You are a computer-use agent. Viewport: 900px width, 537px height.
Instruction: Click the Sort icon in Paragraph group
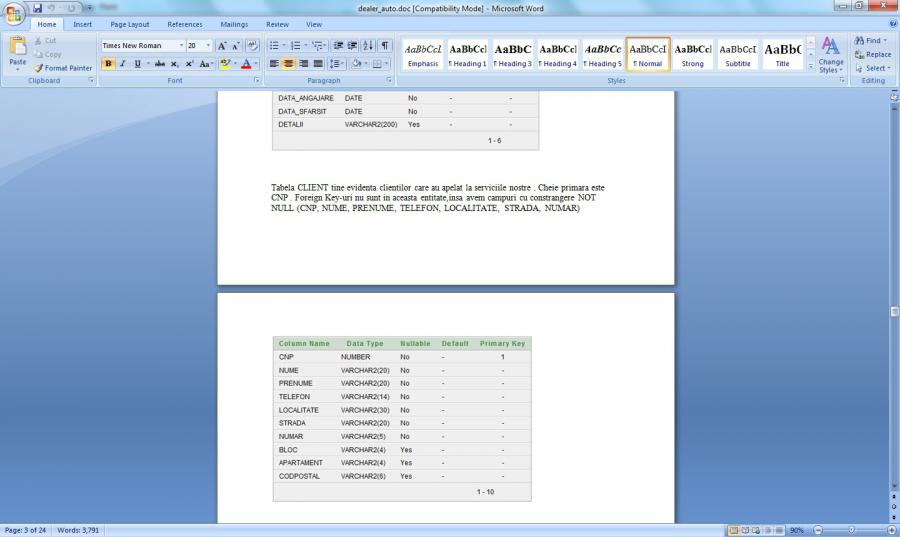point(369,46)
